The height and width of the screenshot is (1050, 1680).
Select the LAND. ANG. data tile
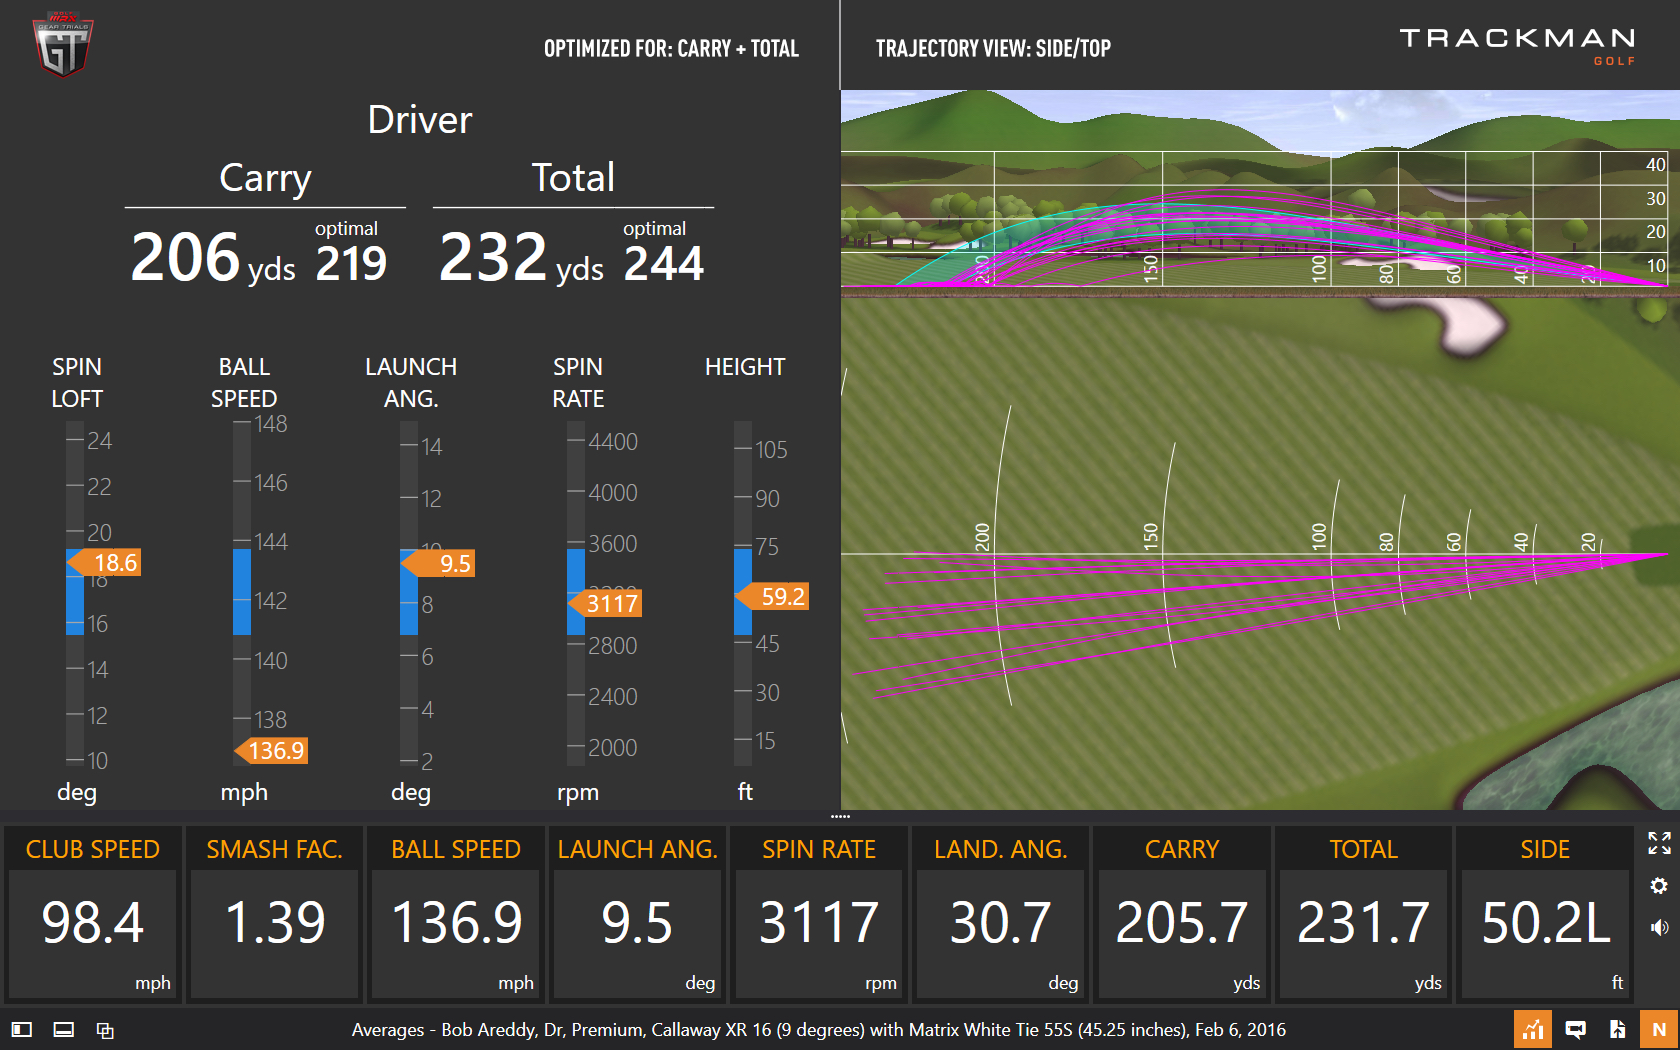point(1000,913)
